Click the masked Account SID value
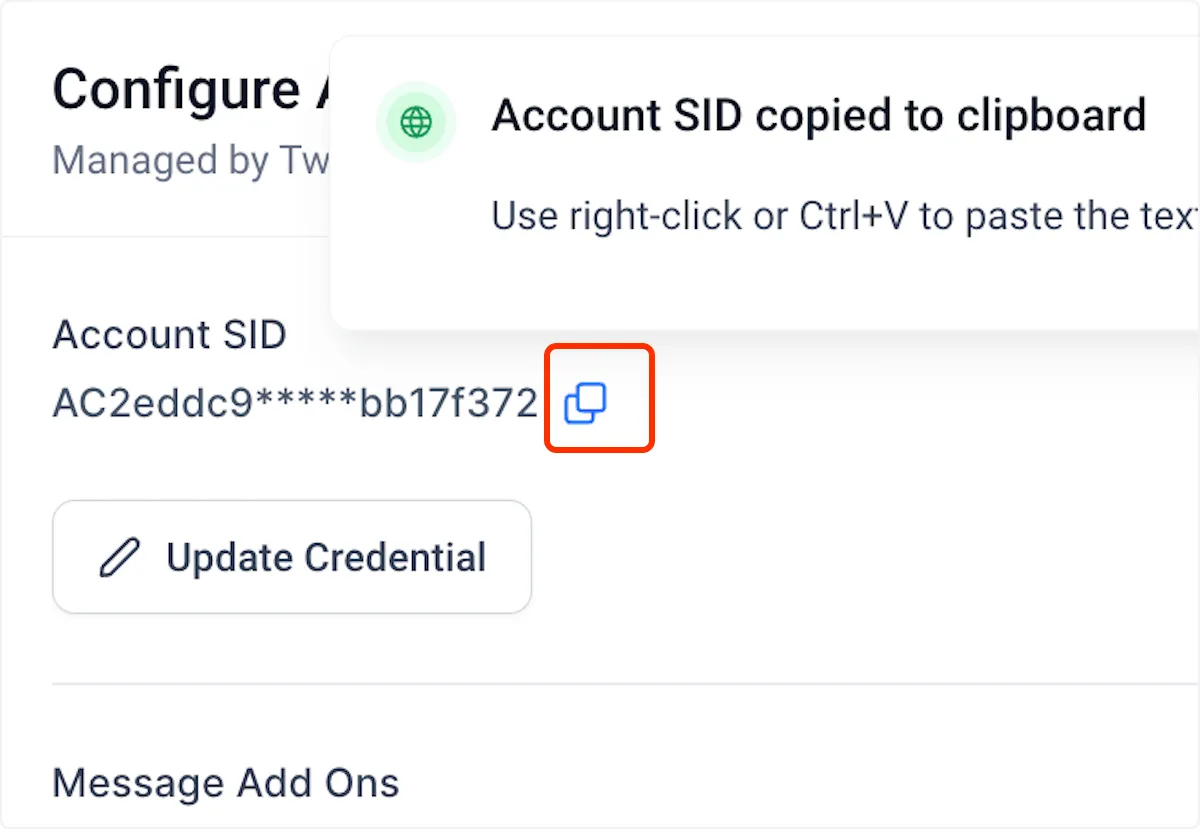 [x=295, y=403]
